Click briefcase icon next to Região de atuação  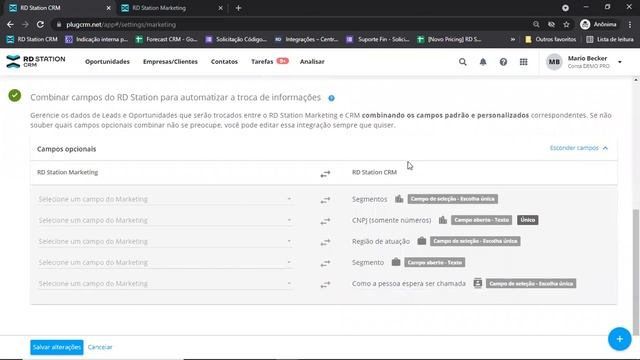pyautogui.click(x=422, y=241)
